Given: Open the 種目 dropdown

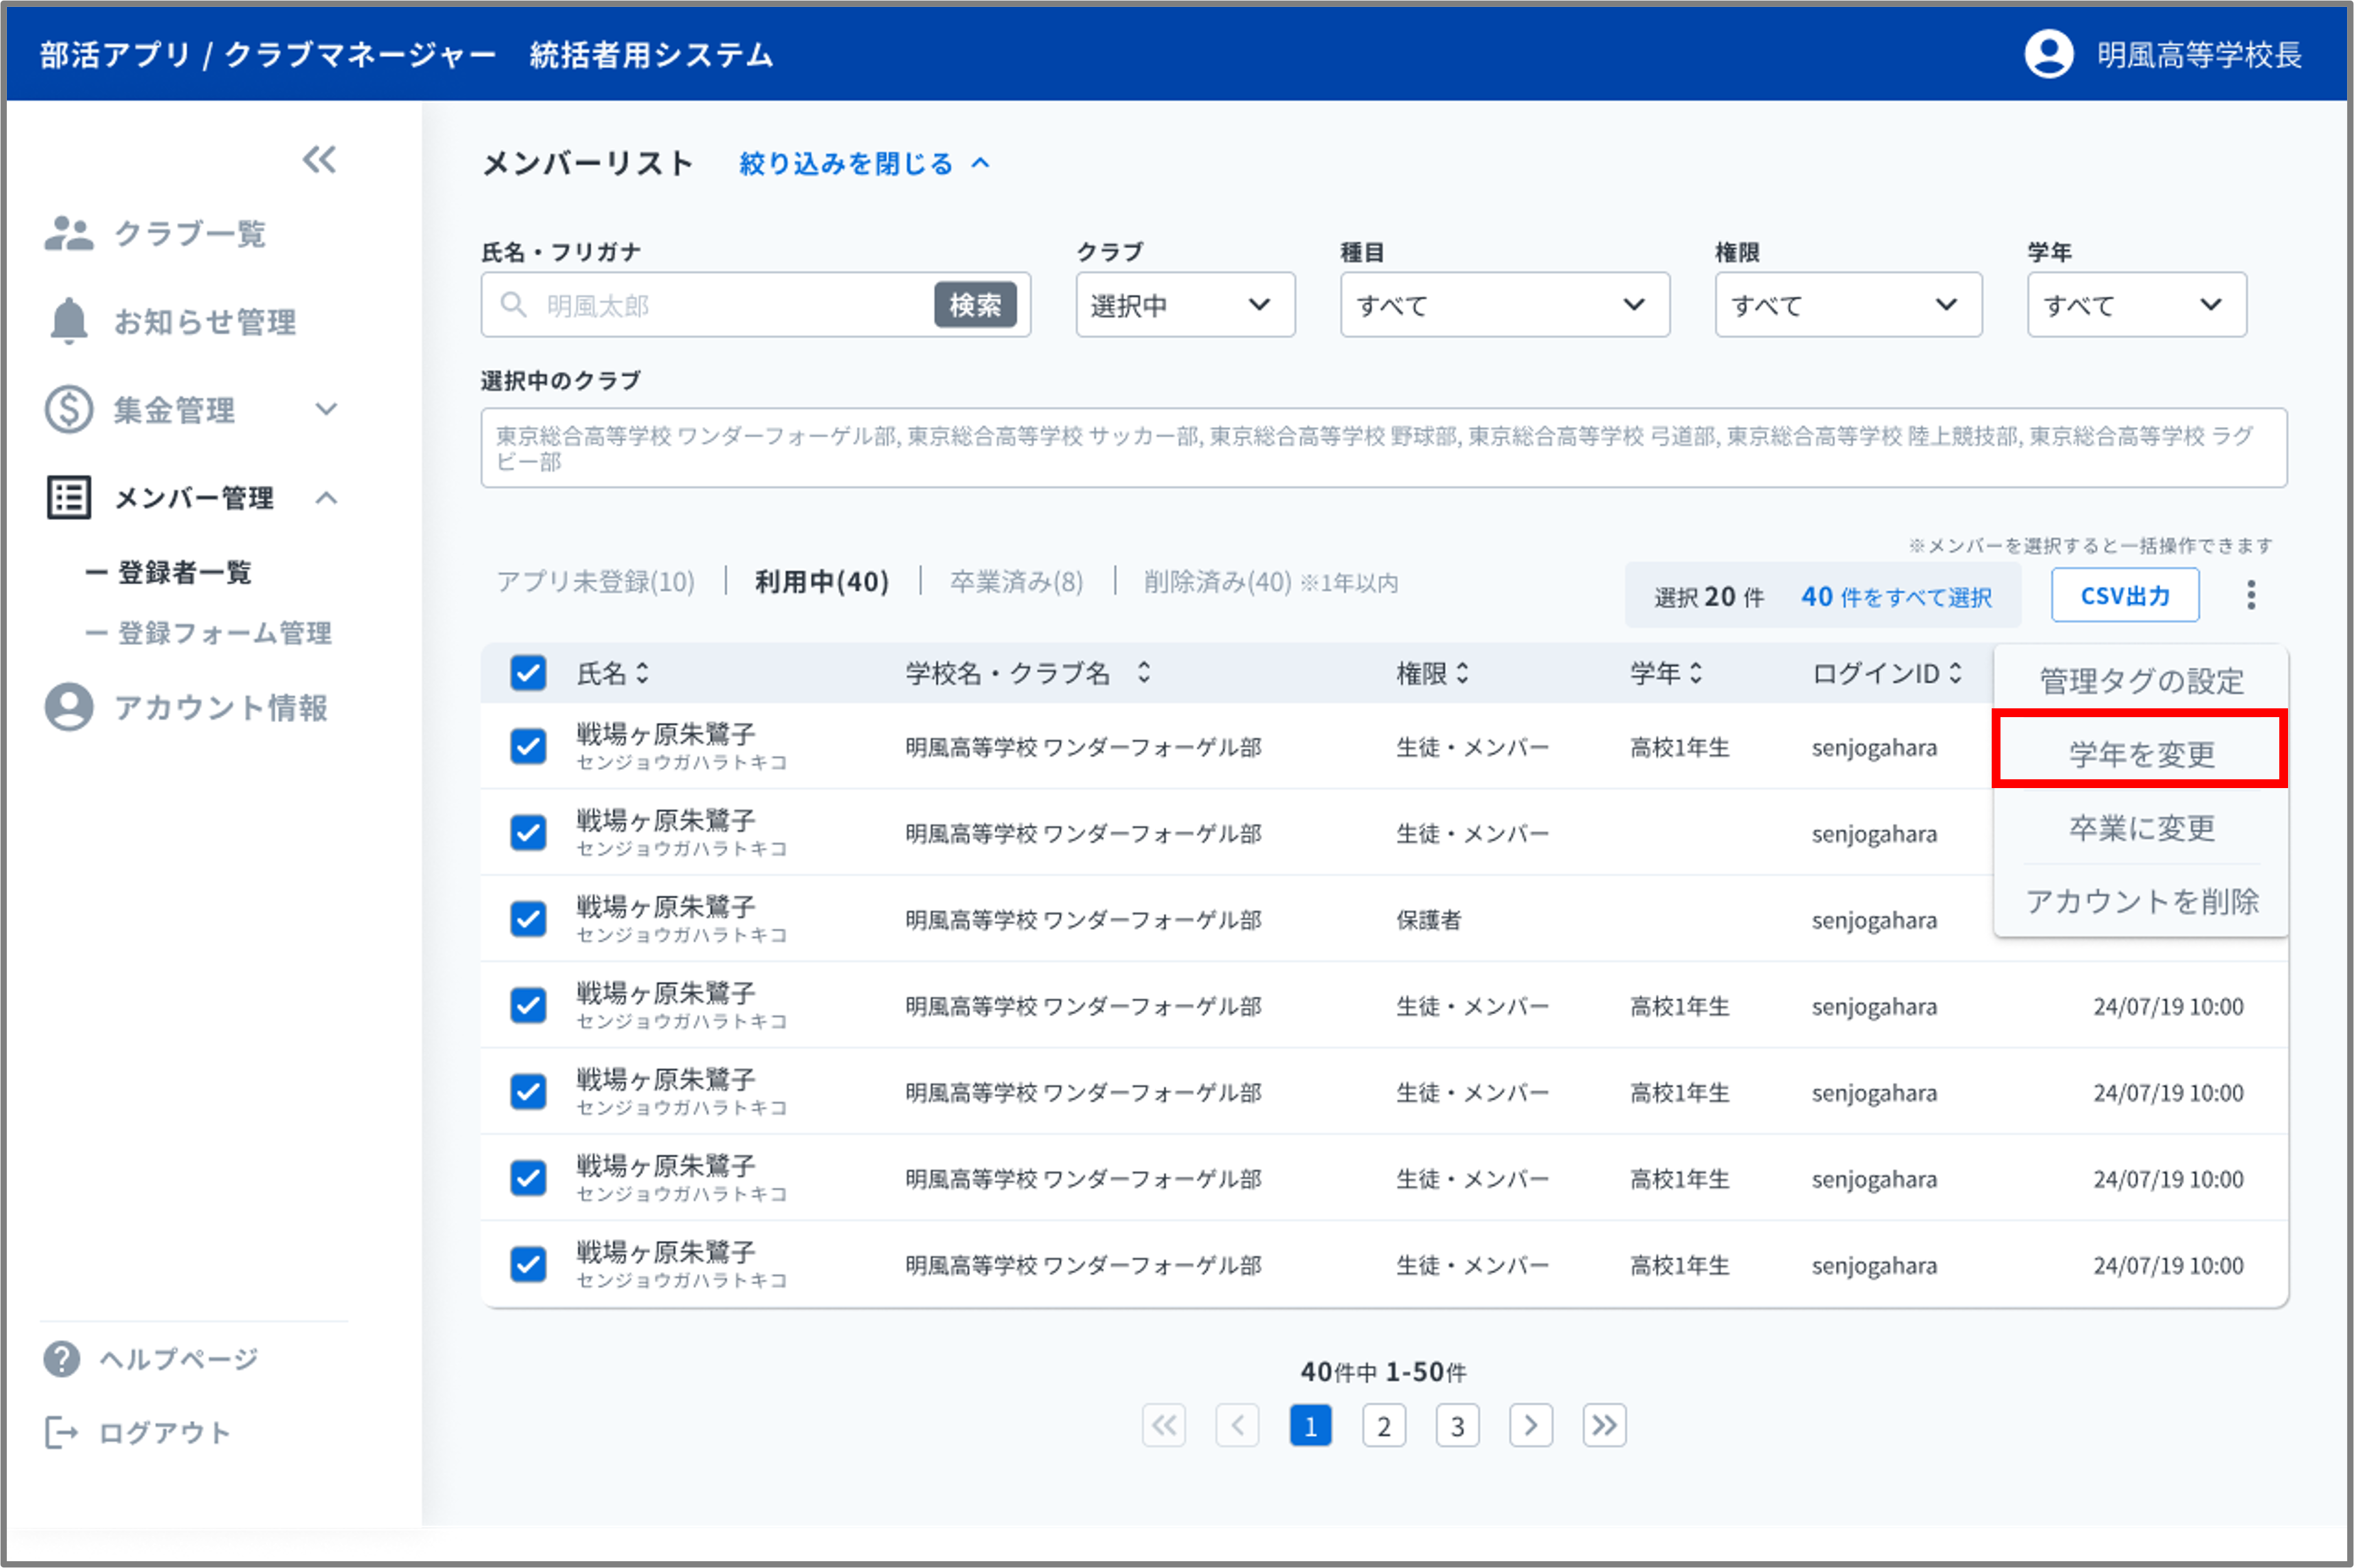Looking at the screenshot, I should tap(1505, 304).
